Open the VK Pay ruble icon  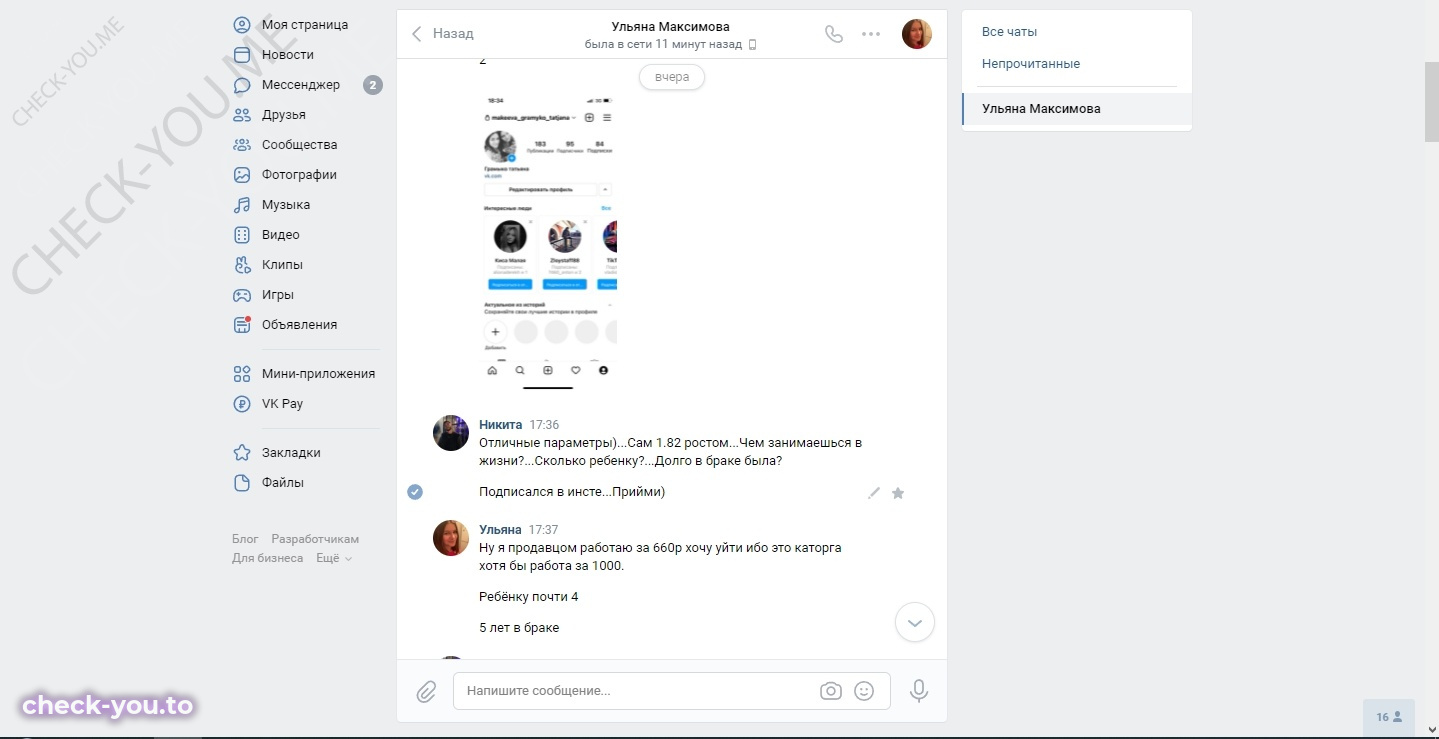pos(242,404)
